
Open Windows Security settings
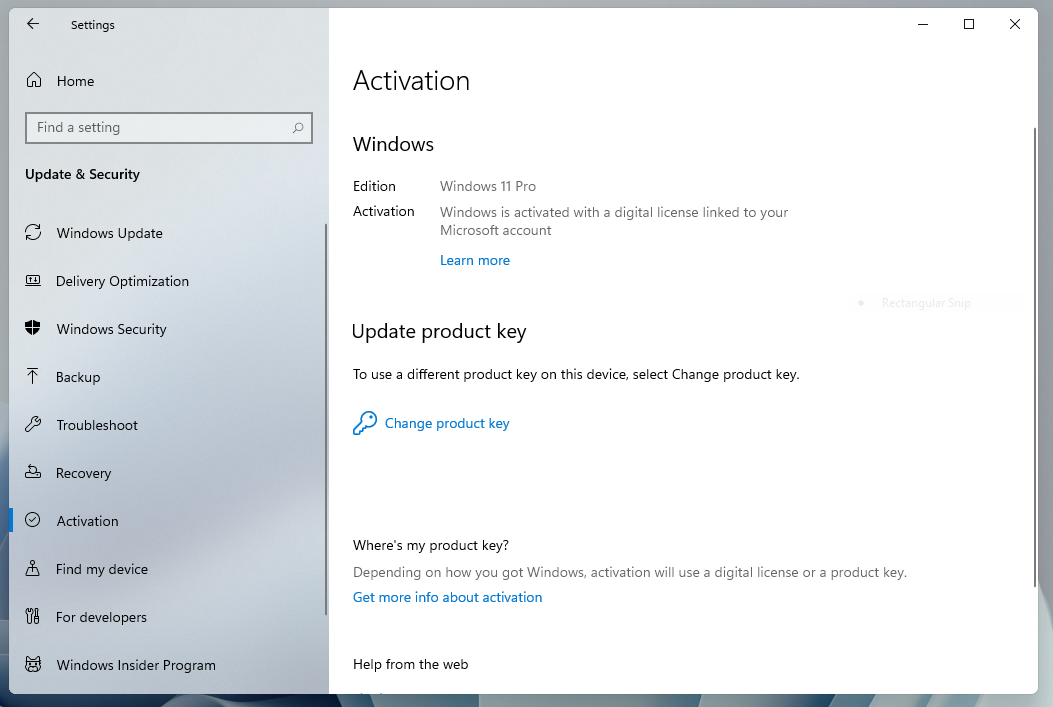click(168, 329)
